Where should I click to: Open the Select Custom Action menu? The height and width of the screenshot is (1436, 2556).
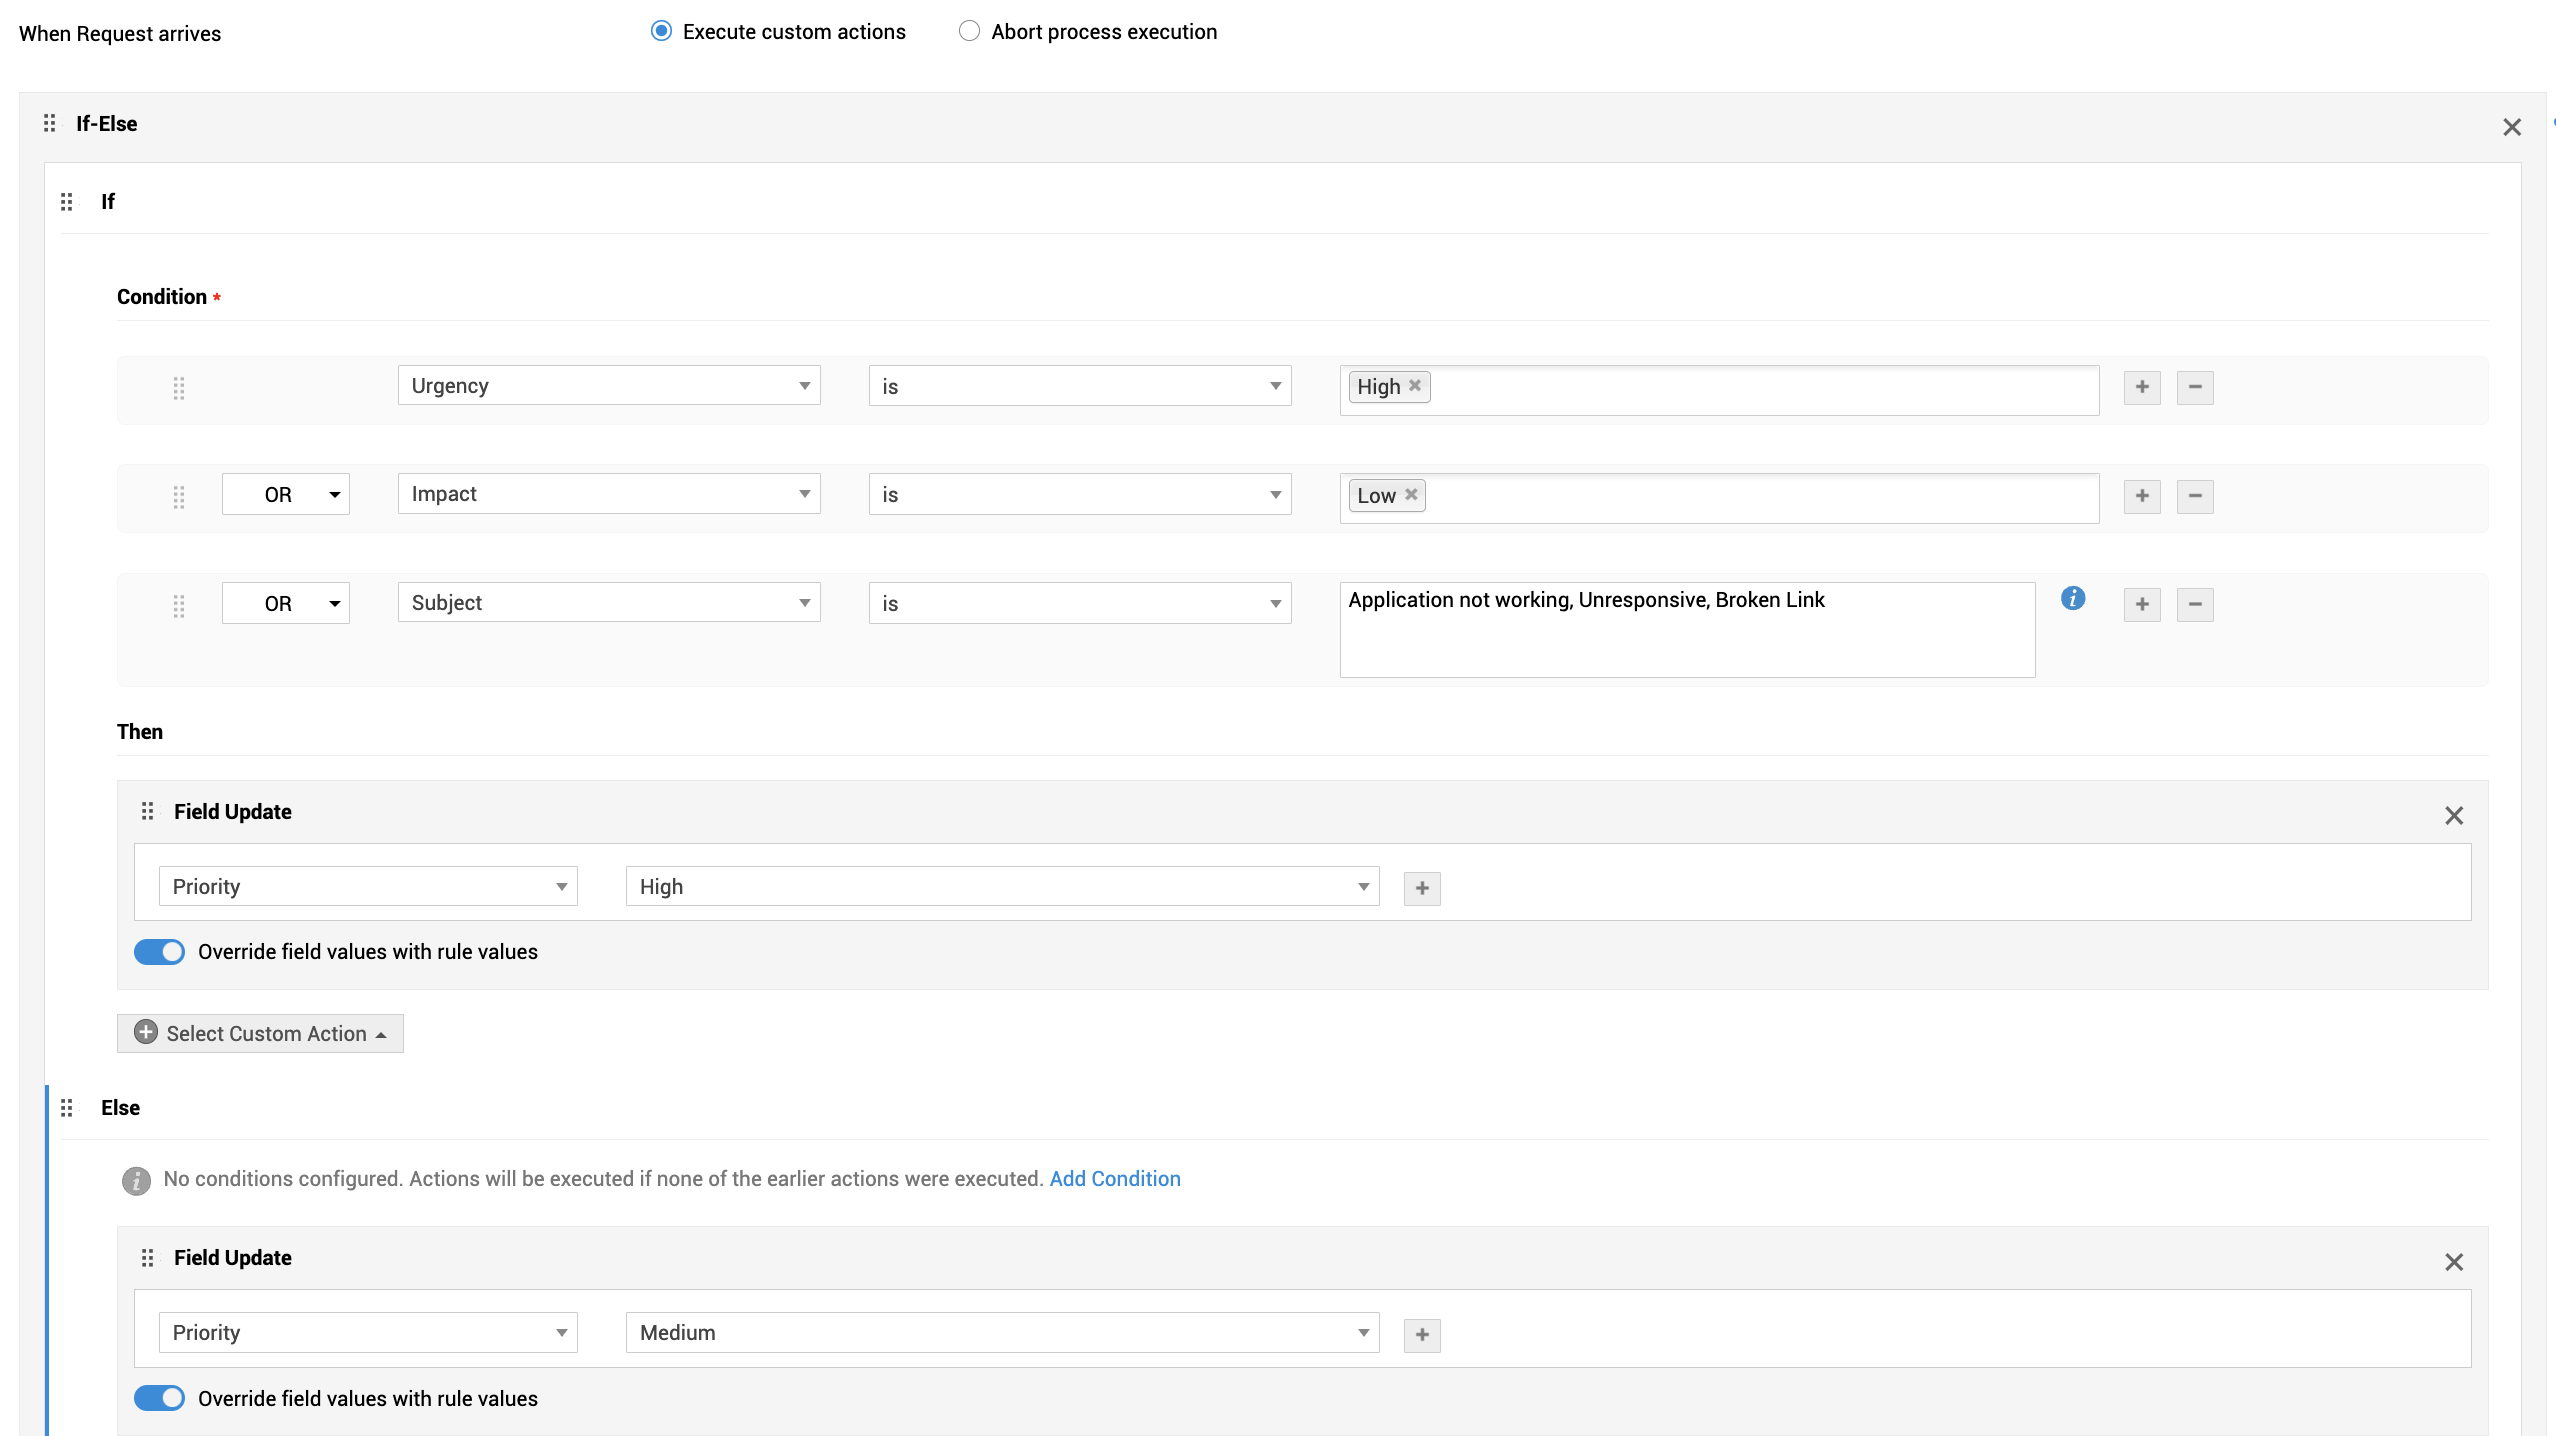click(x=260, y=1033)
